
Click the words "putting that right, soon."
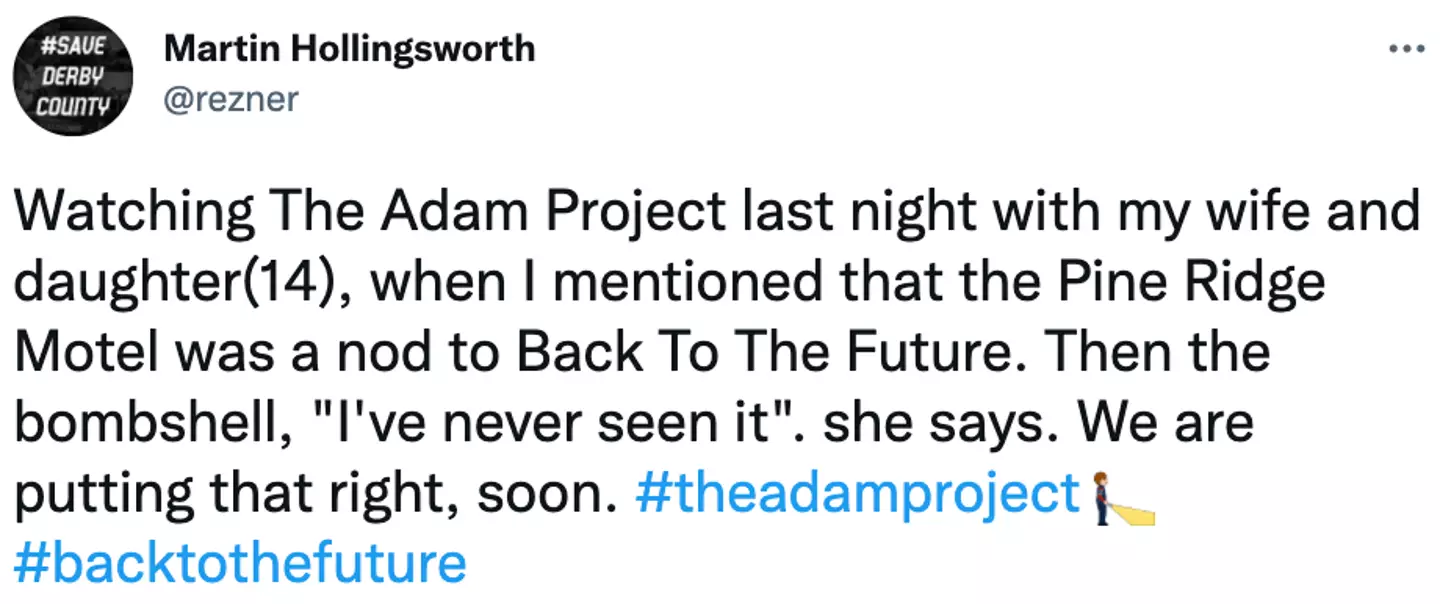pos(313,495)
